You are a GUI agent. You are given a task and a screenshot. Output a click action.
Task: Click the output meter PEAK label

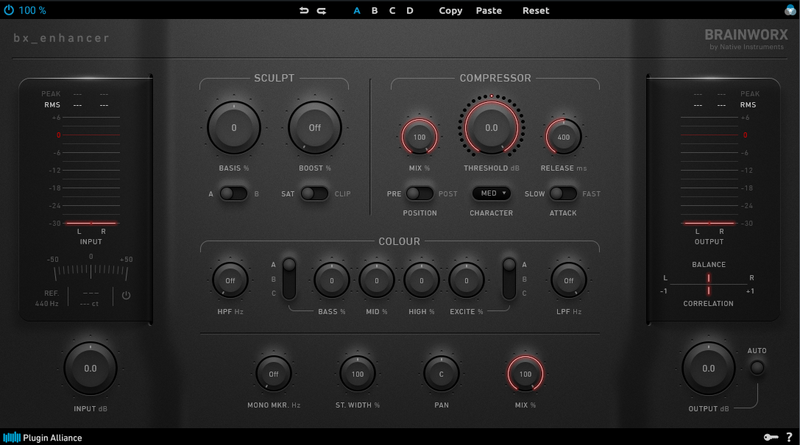click(x=750, y=94)
